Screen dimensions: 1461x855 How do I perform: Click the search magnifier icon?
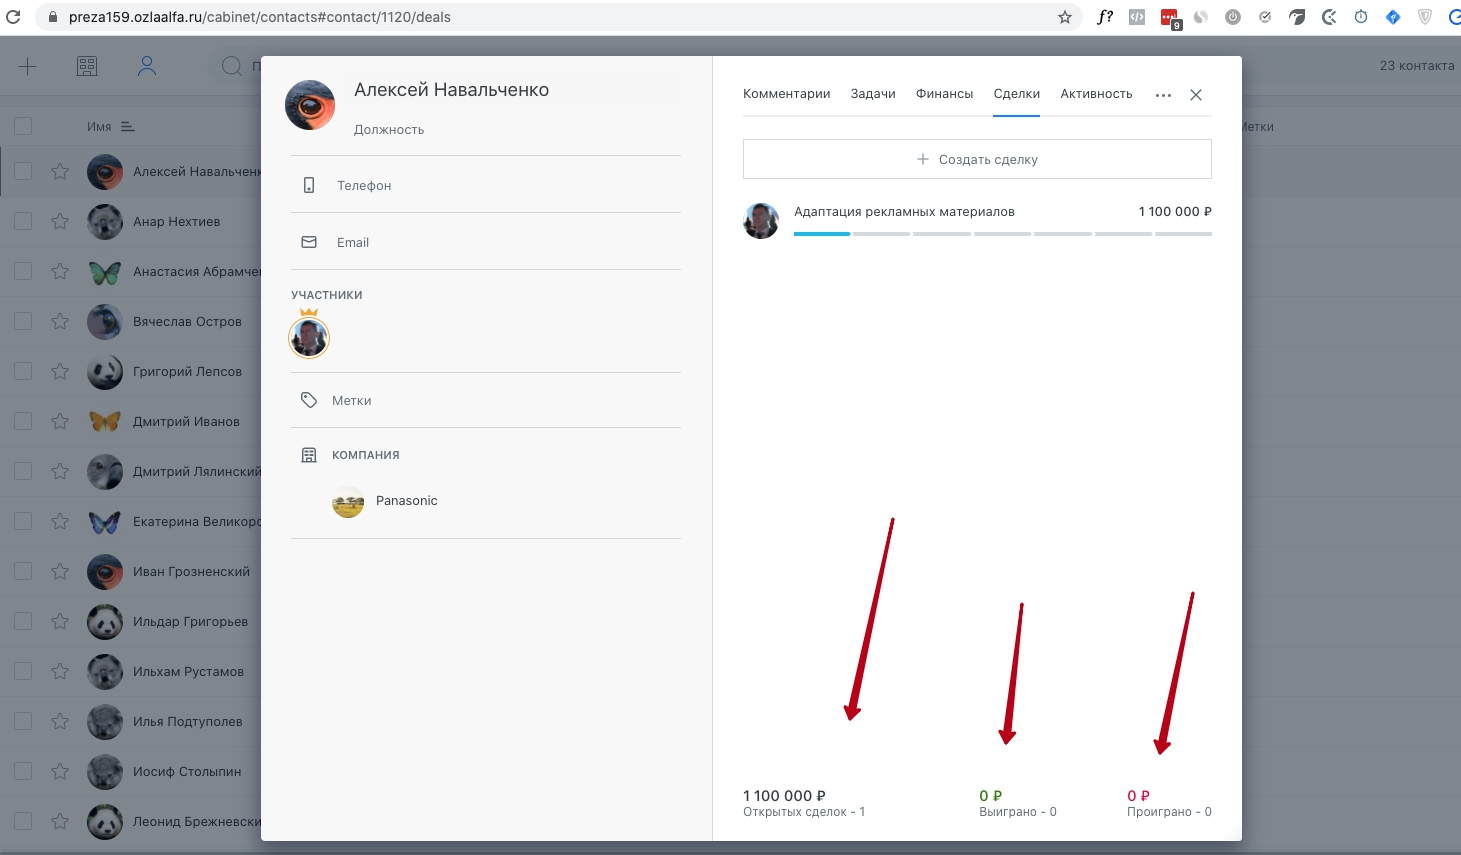(x=232, y=66)
